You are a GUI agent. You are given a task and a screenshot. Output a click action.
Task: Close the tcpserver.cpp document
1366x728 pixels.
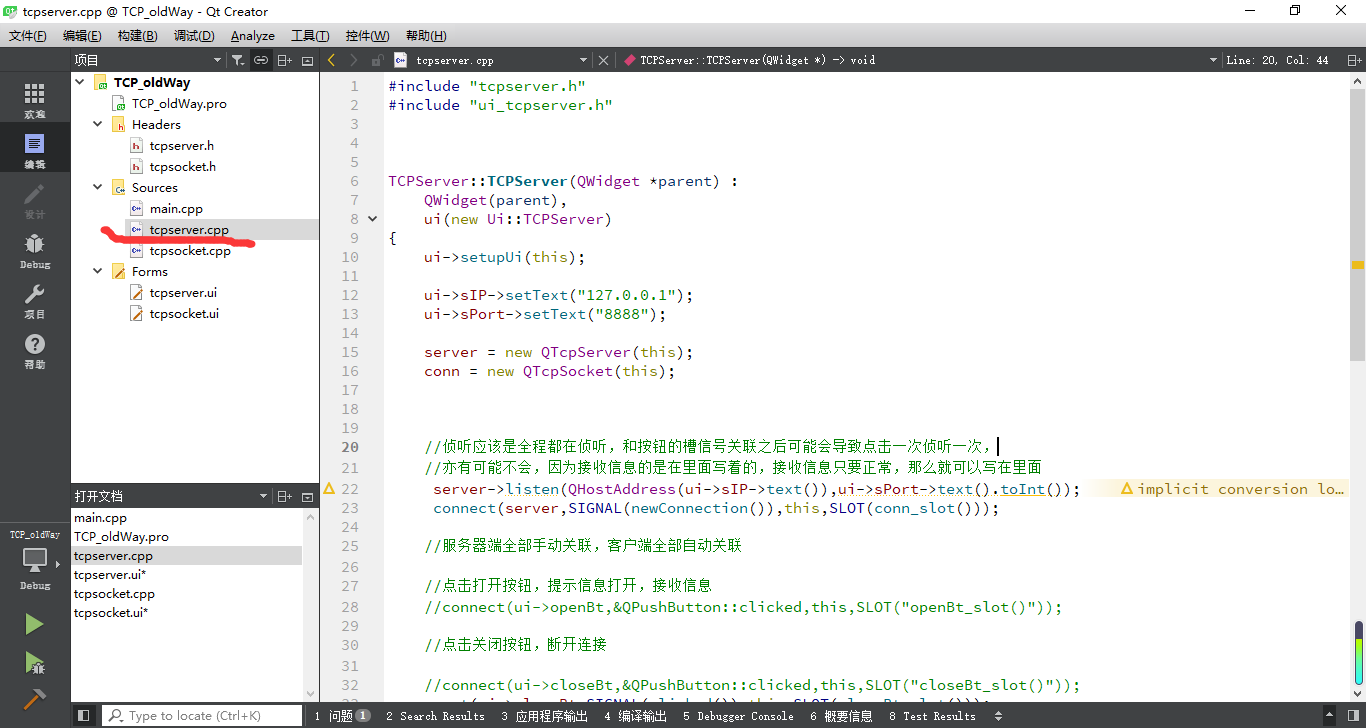click(603, 60)
